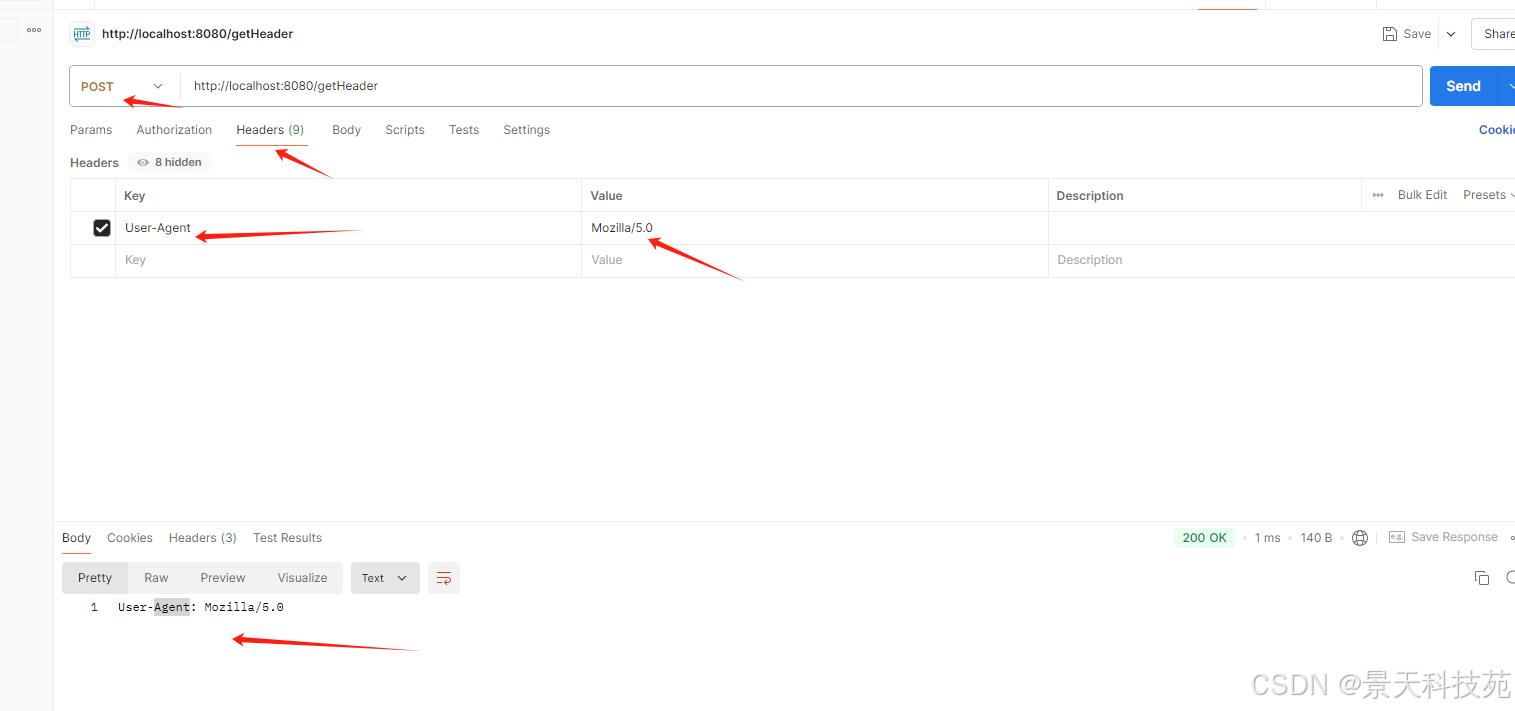Toggle response line wrap icon
This screenshot has height=711, width=1515.
[444, 578]
